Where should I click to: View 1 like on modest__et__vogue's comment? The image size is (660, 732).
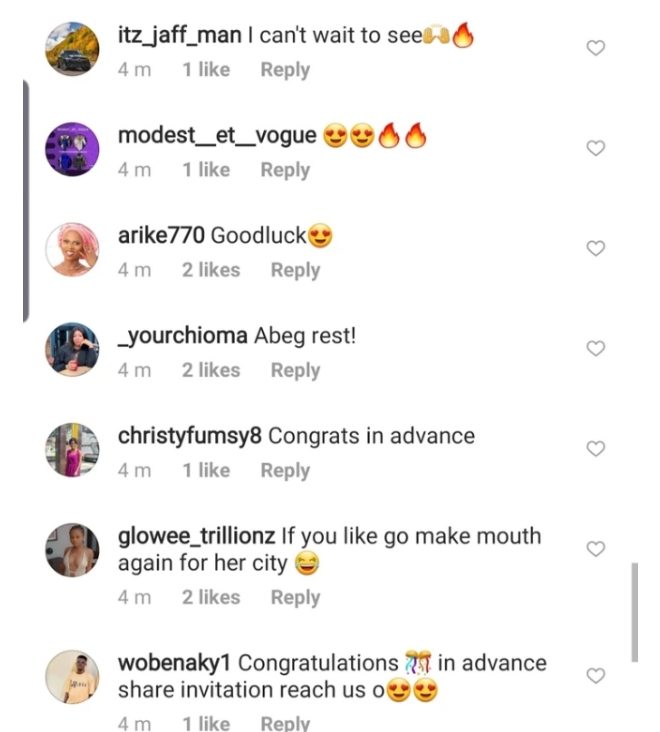coord(206,170)
